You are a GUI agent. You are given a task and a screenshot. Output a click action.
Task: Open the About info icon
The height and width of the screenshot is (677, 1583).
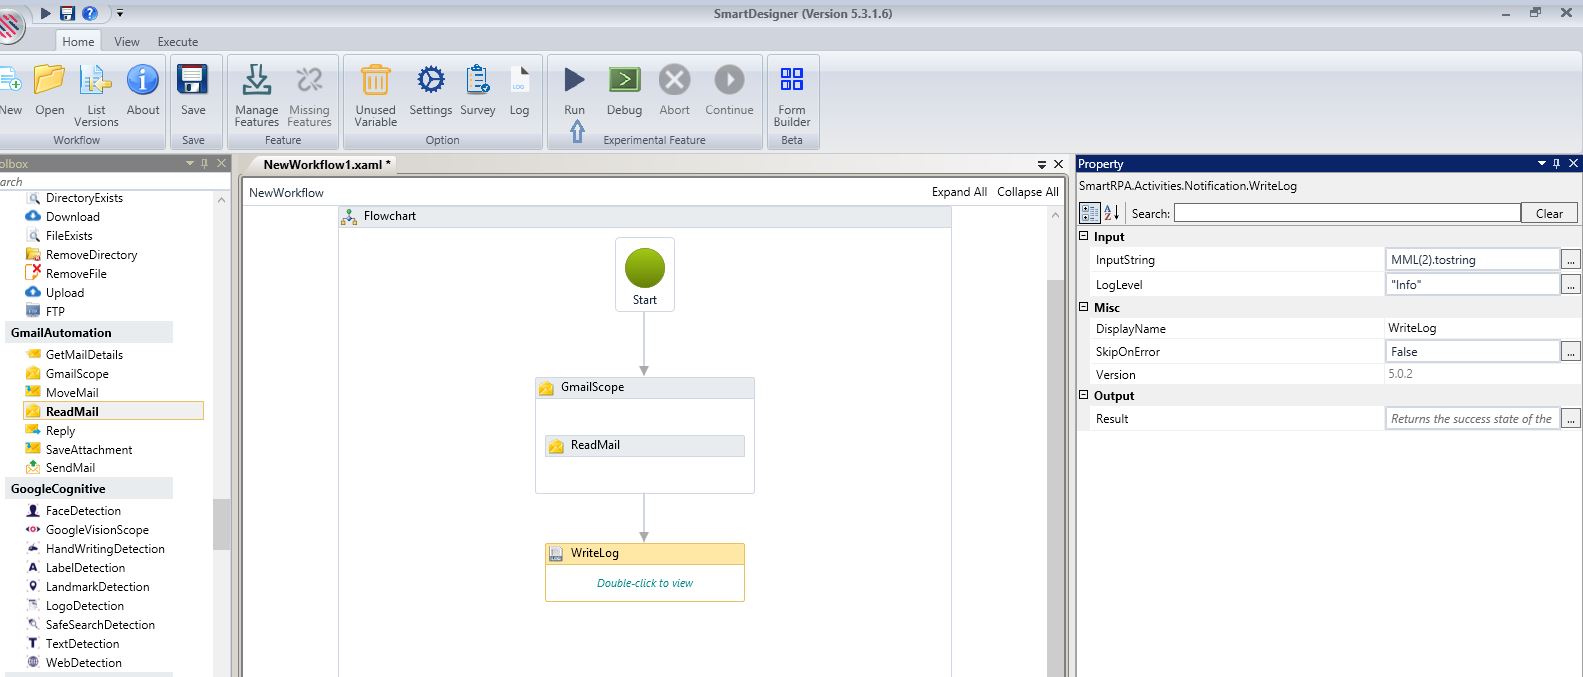click(142, 80)
